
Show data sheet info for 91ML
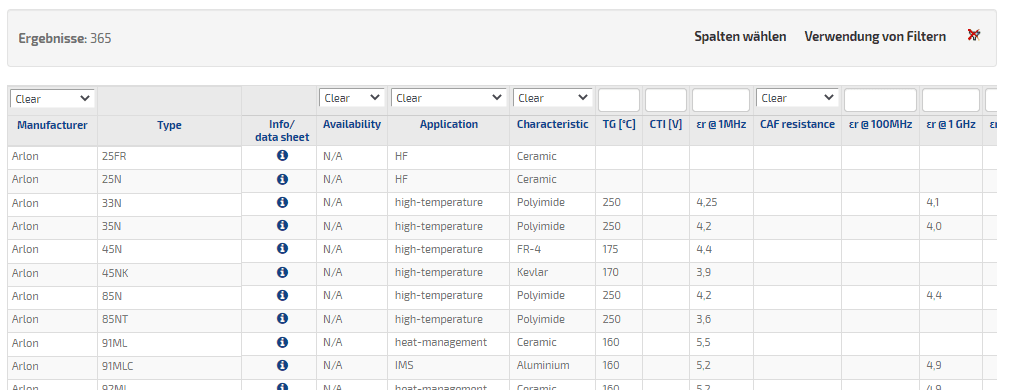point(282,342)
